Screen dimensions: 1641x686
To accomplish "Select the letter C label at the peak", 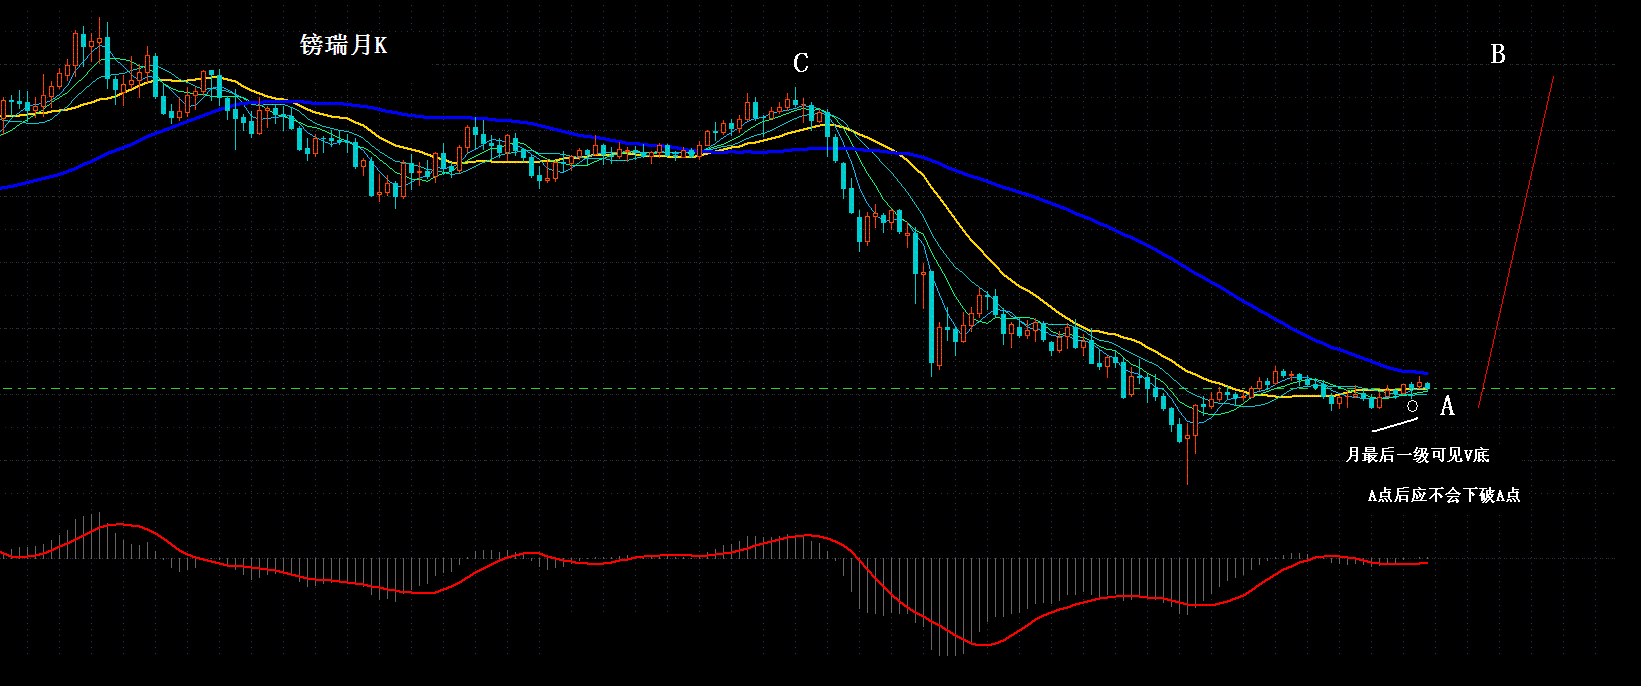I will pos(800,63).
